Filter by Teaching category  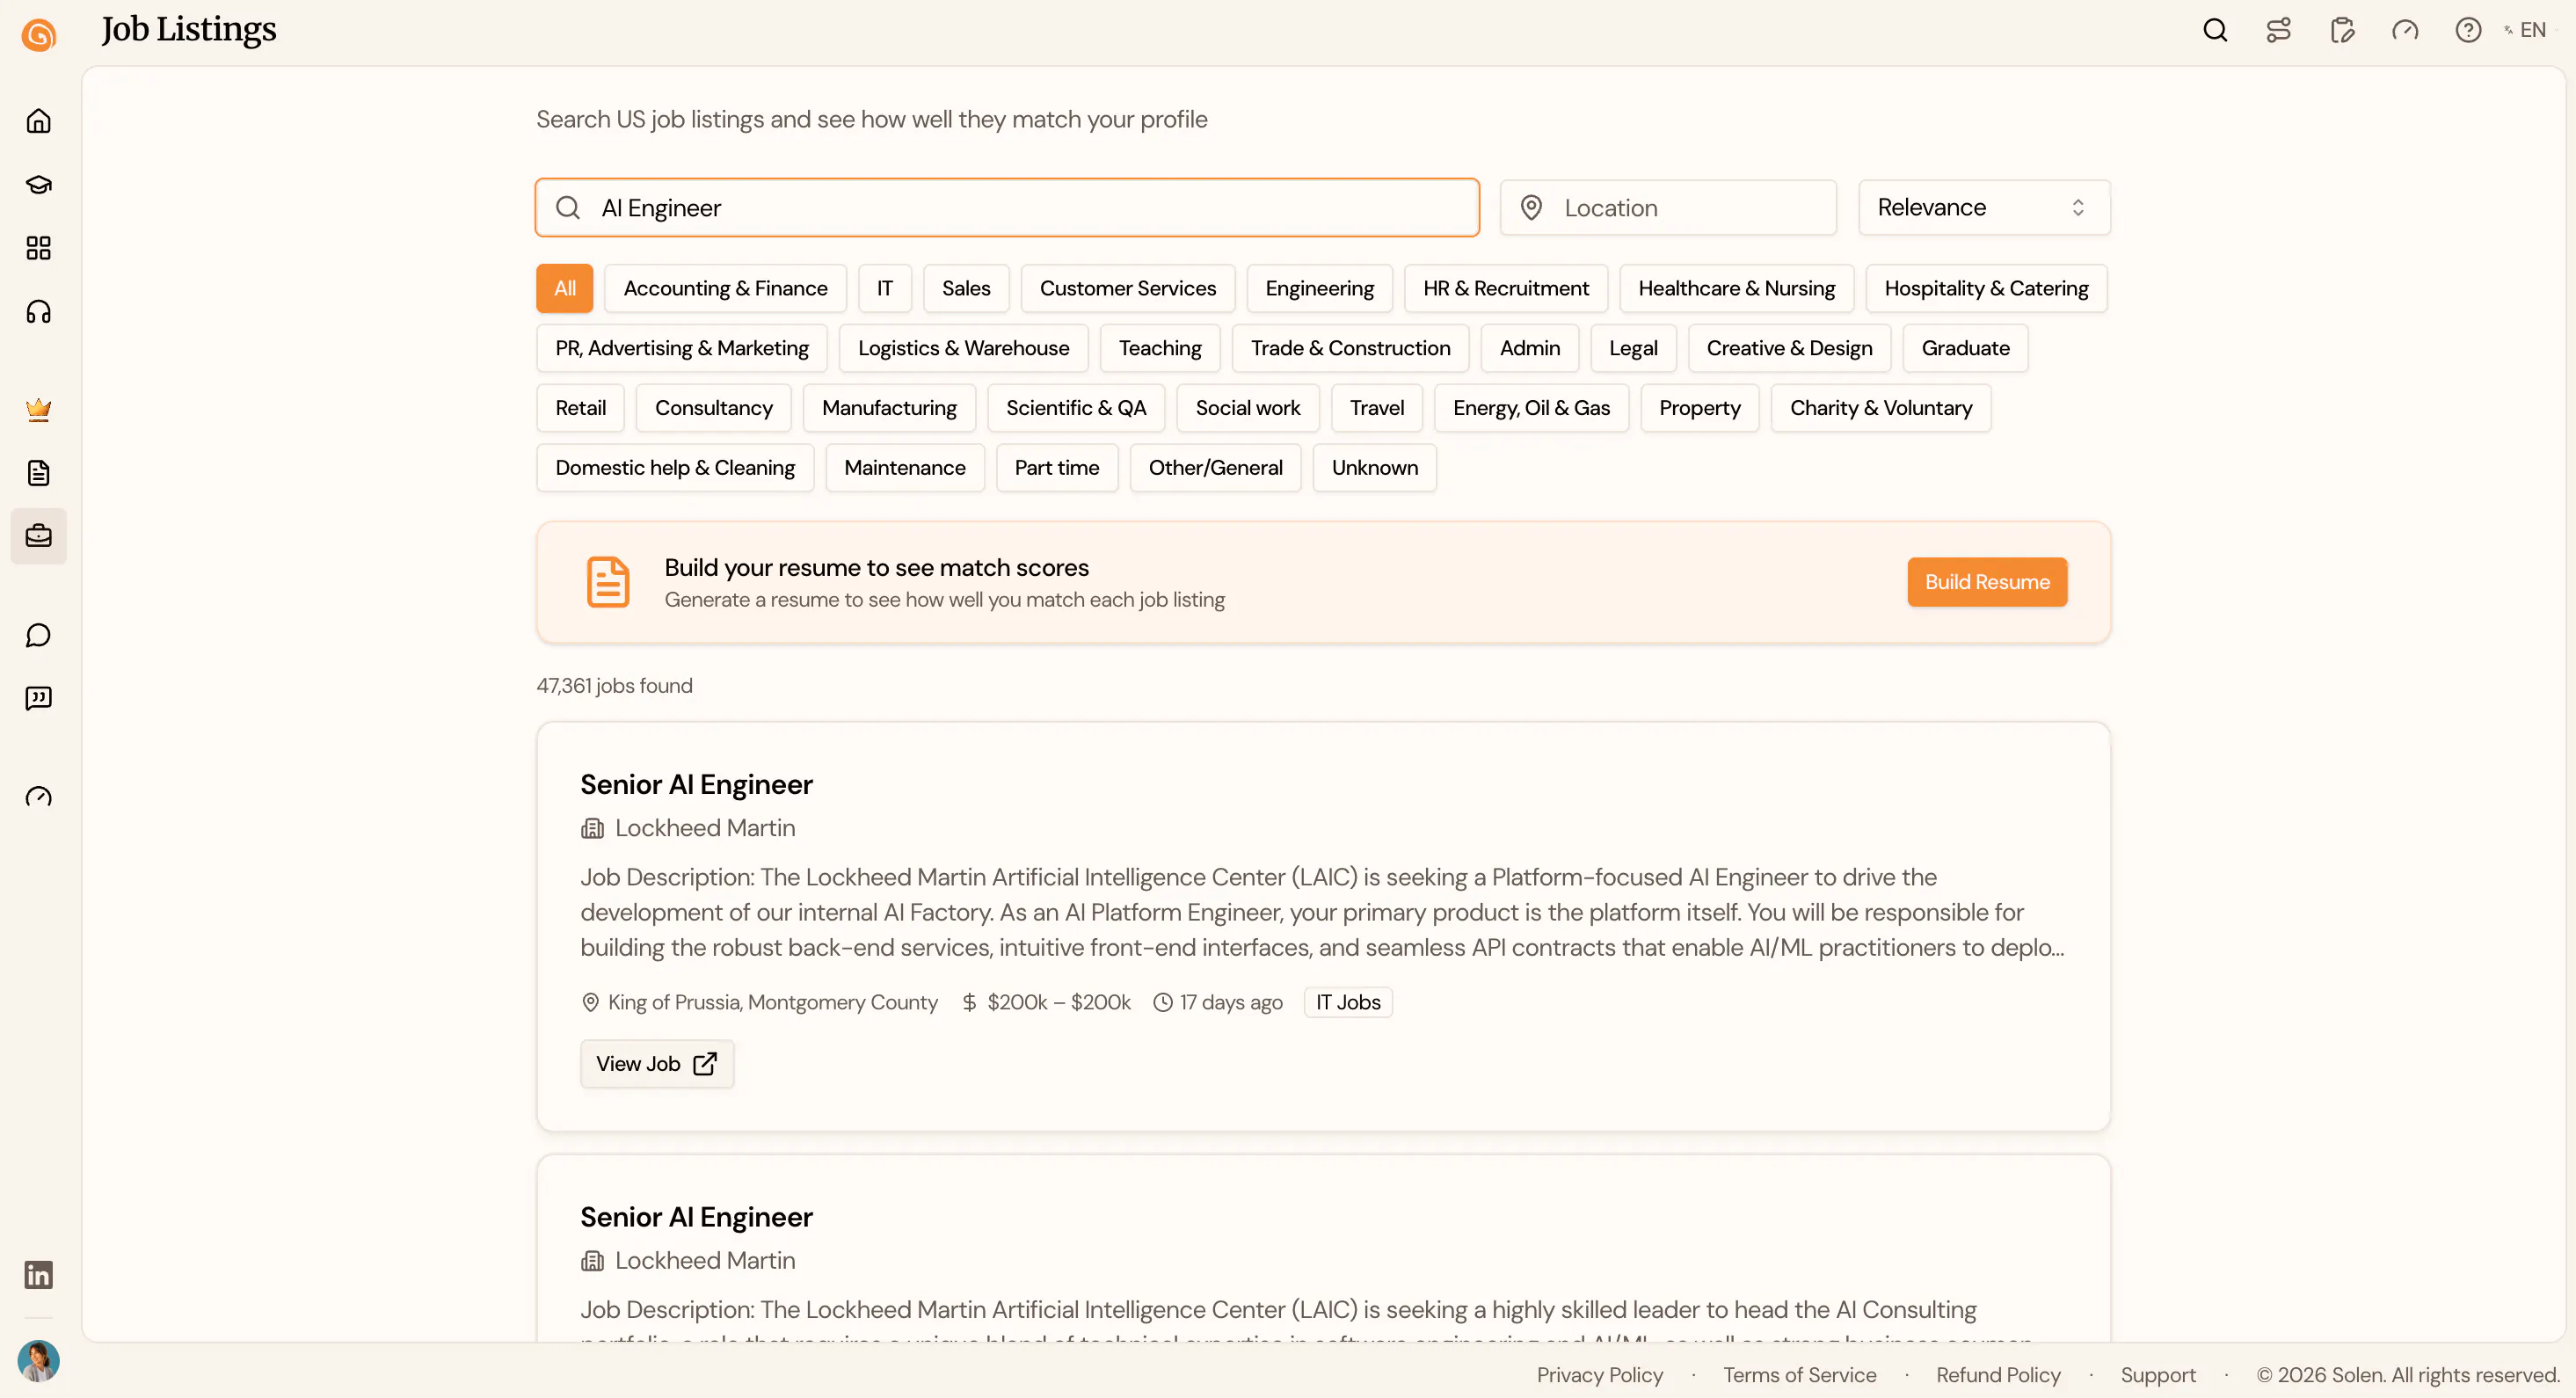pos(1160,348)
